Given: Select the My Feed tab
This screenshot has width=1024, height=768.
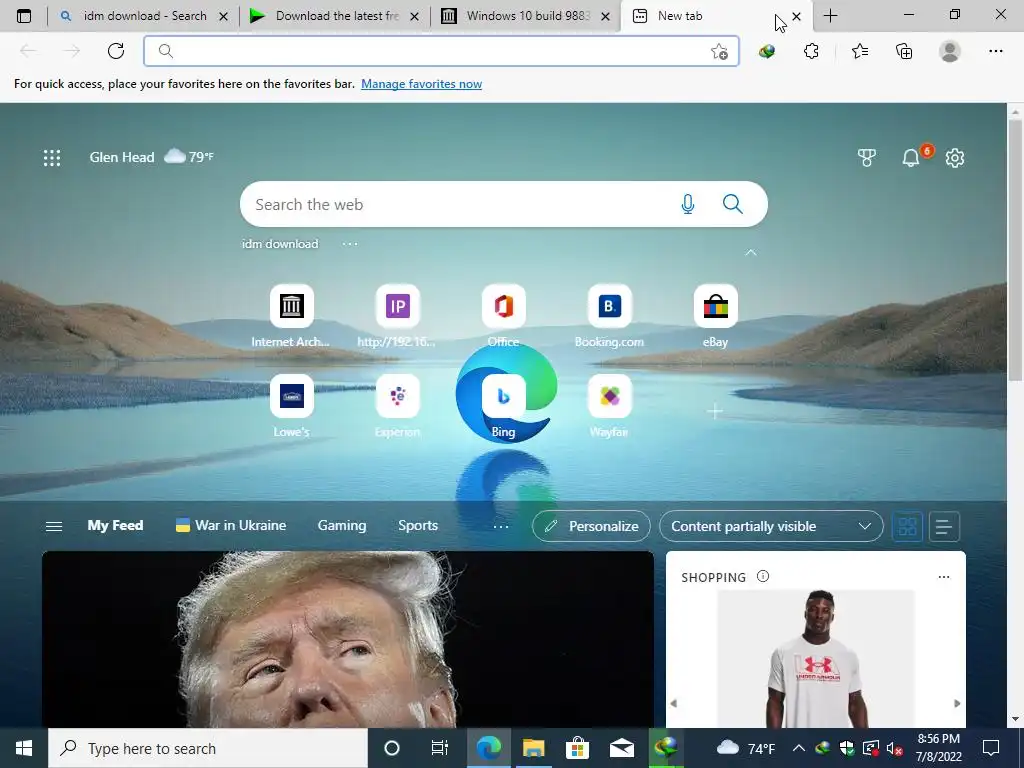Looking at the screenshot, I should pos(116,526).
